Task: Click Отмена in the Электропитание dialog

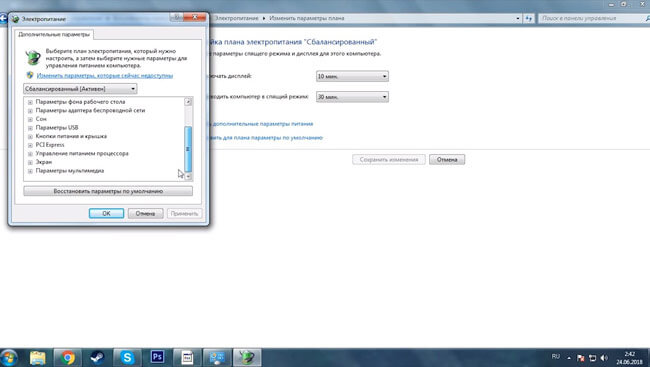Action: click(145, 213)
